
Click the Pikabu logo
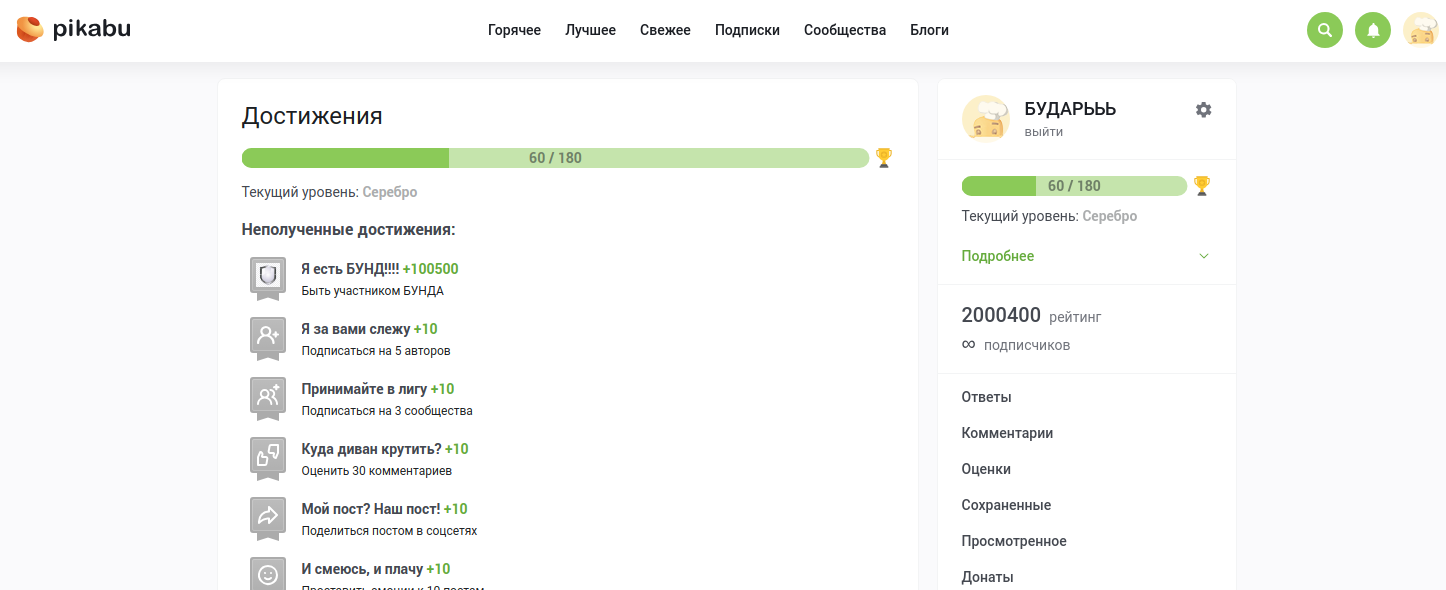tap(74, 30)
